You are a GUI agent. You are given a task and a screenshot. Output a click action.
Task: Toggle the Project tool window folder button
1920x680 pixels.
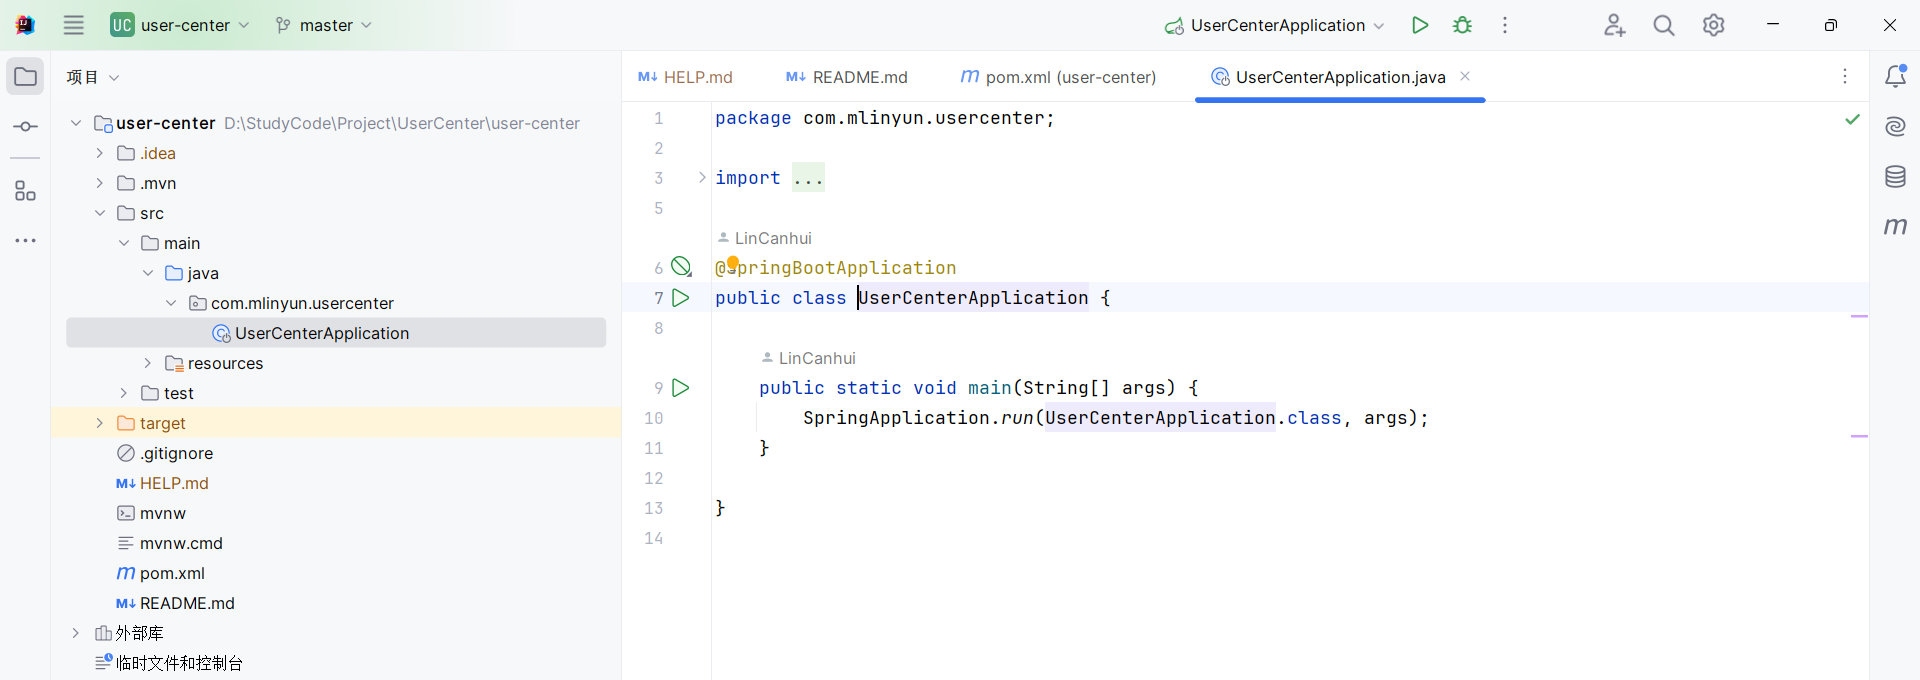click(26, 77)
